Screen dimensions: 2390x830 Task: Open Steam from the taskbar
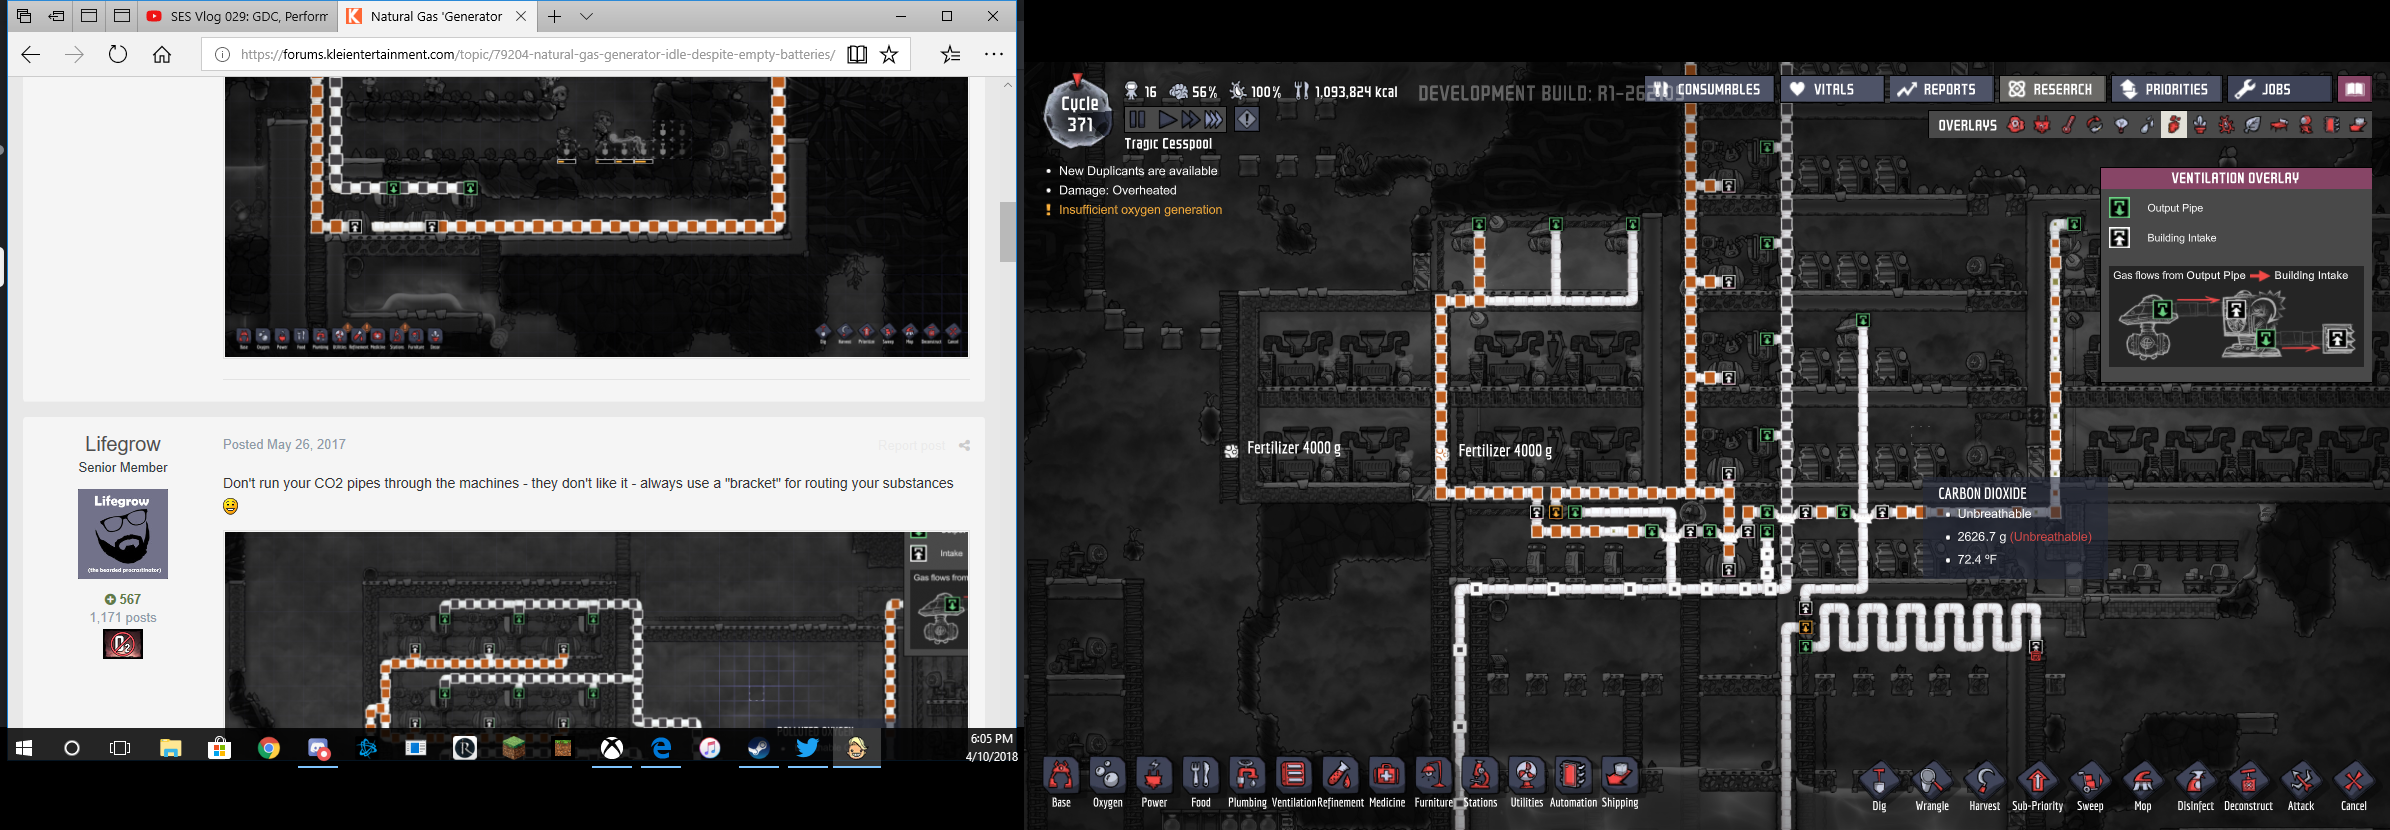coord(759,748)
